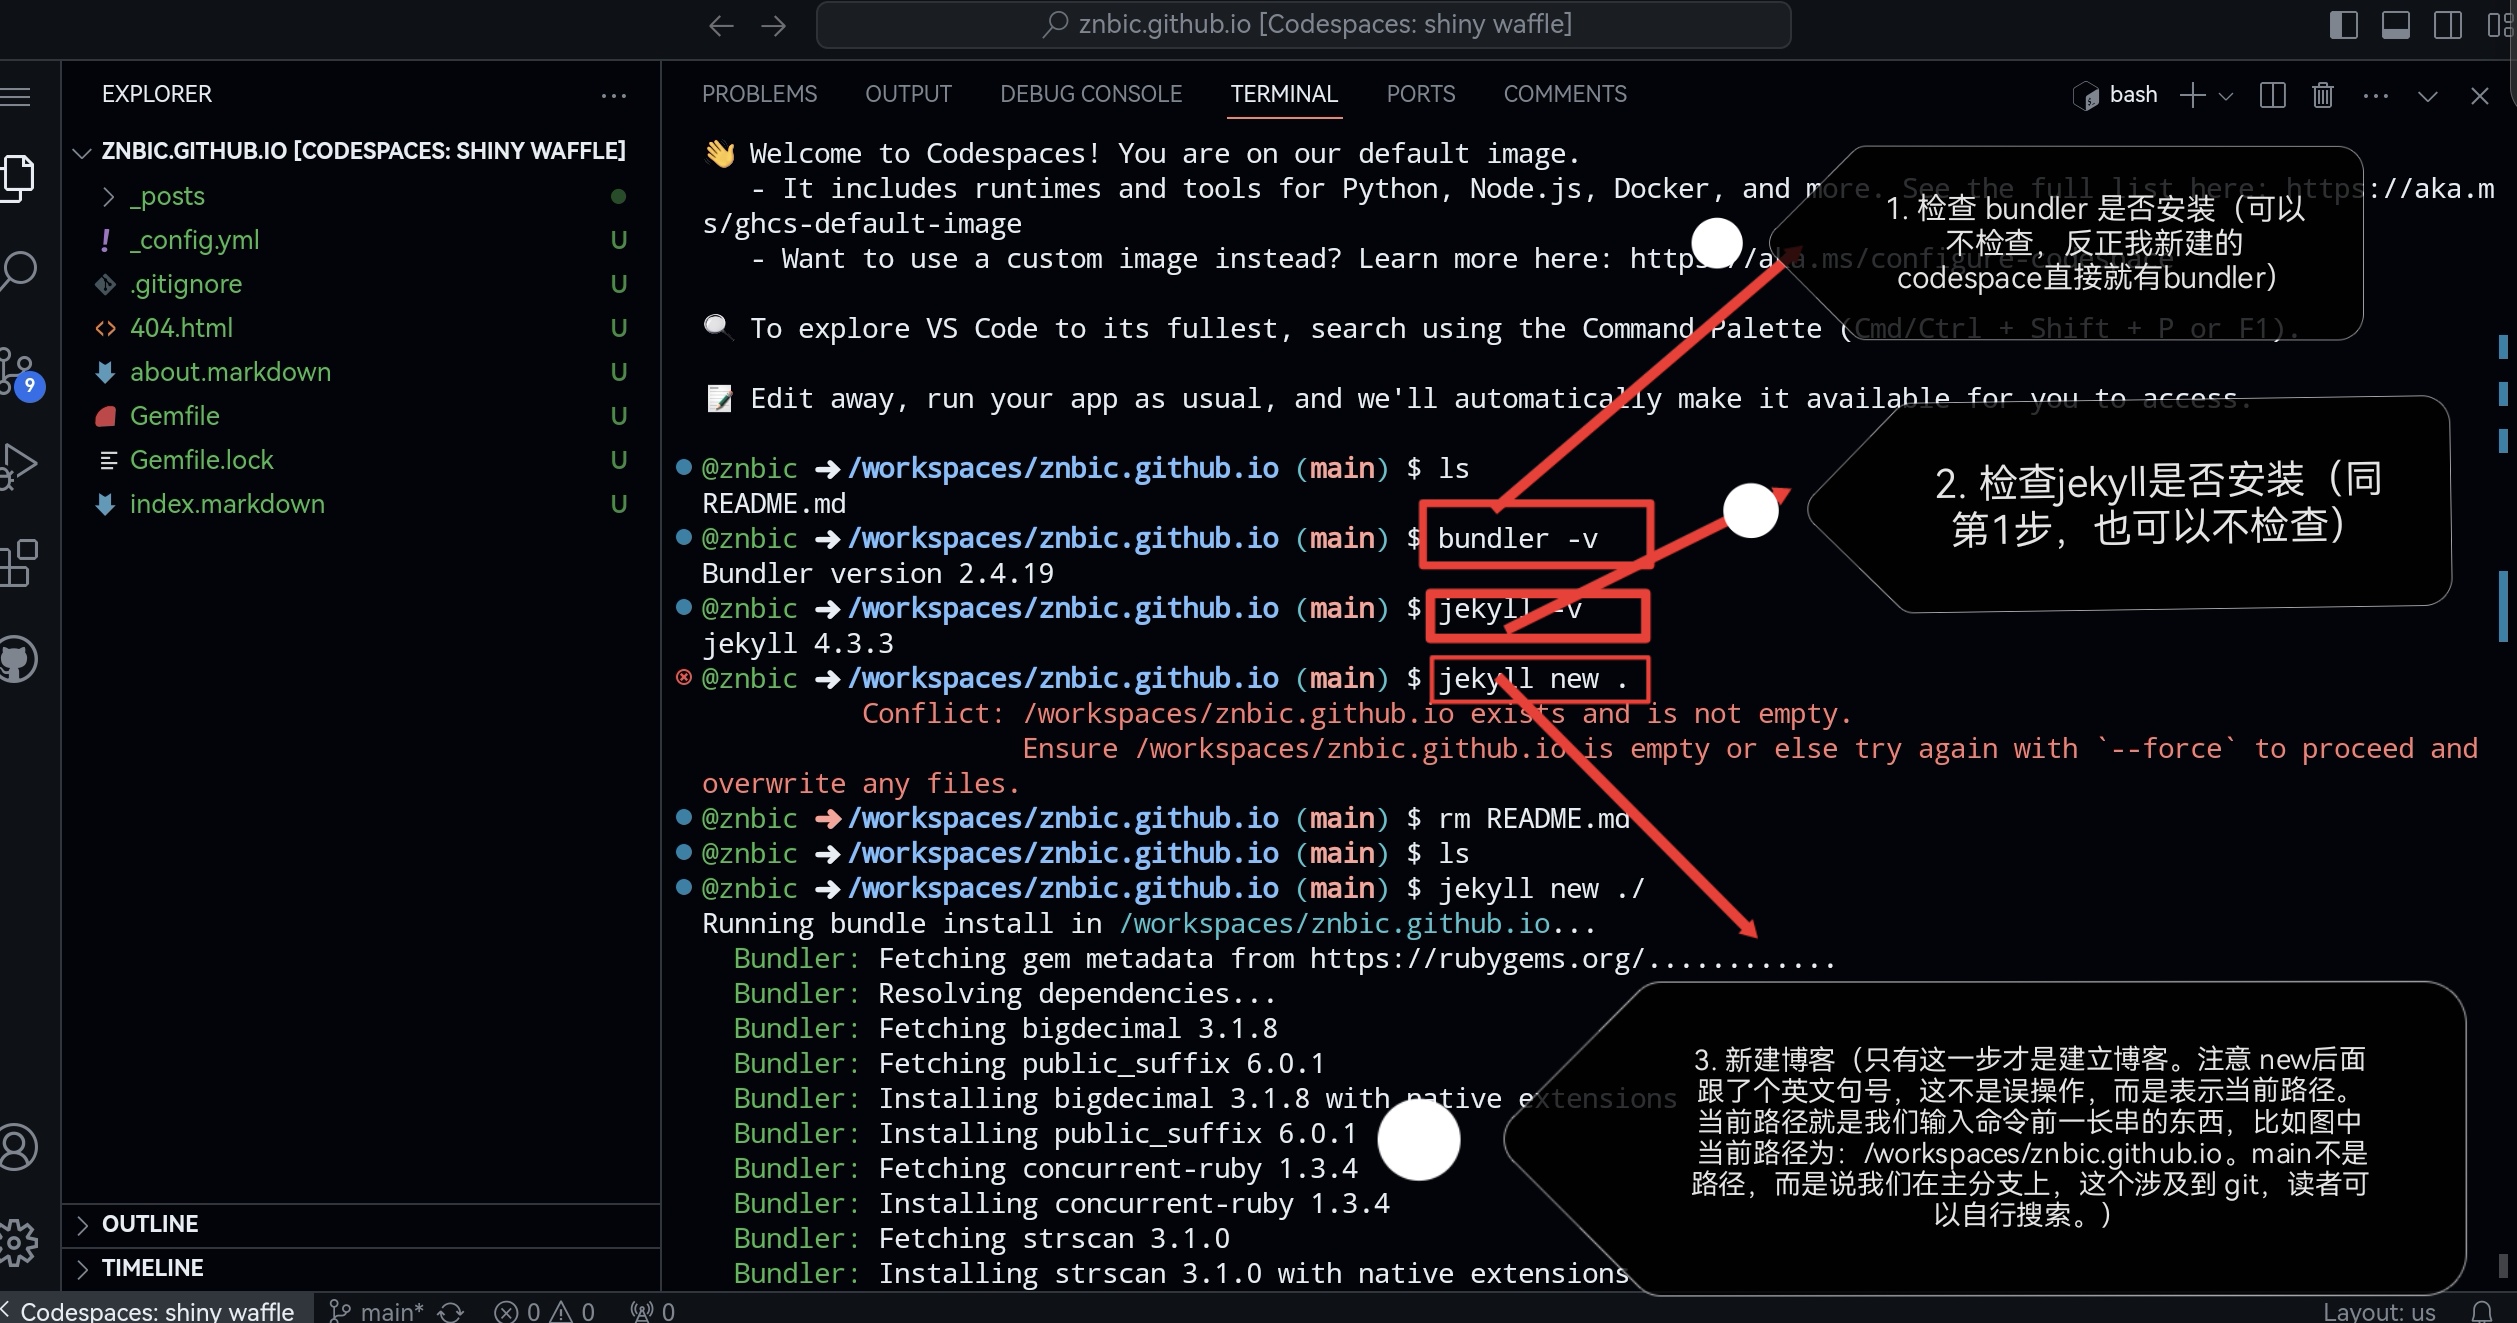This screenshot has height=1323, width=2517.
Task: Click the main* branch in status bar
Action: (376, 1311)
